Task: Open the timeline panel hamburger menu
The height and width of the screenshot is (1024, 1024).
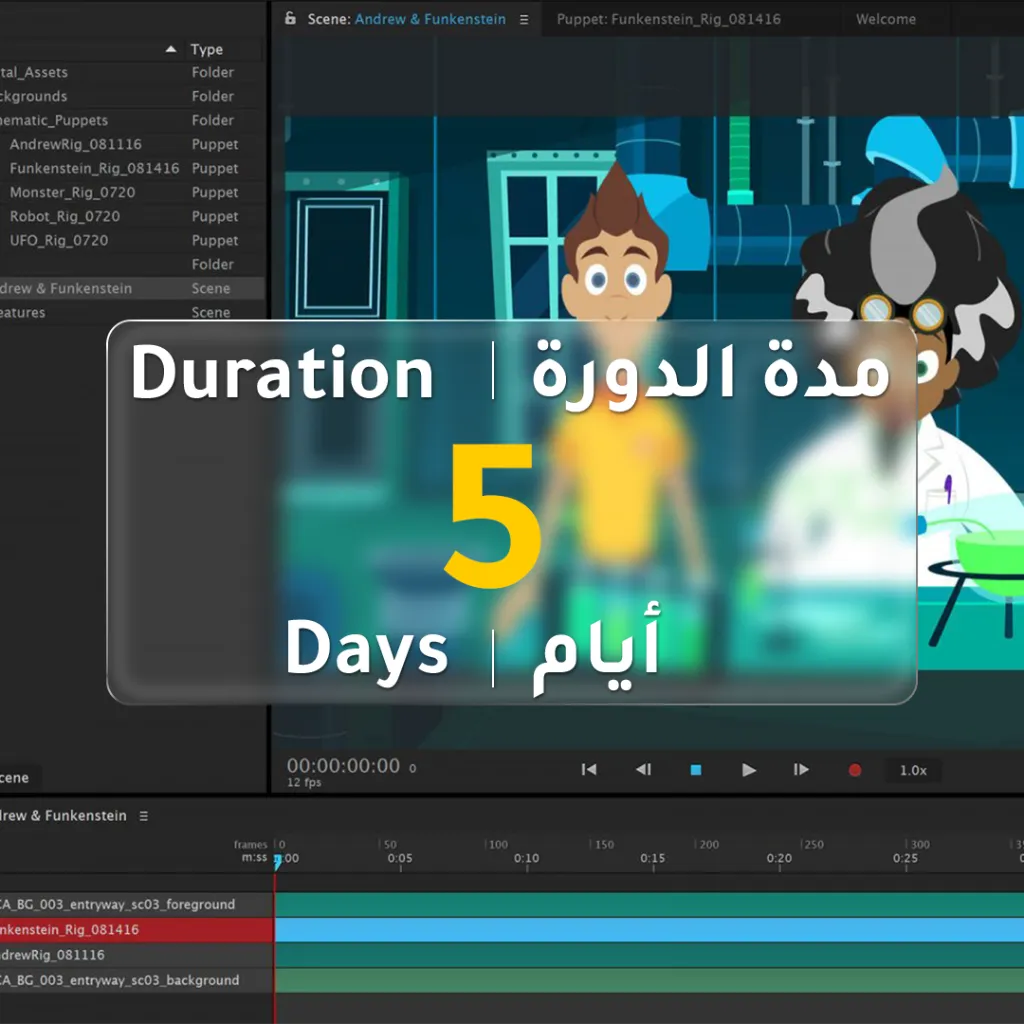Action: click(x=144, y=816)
